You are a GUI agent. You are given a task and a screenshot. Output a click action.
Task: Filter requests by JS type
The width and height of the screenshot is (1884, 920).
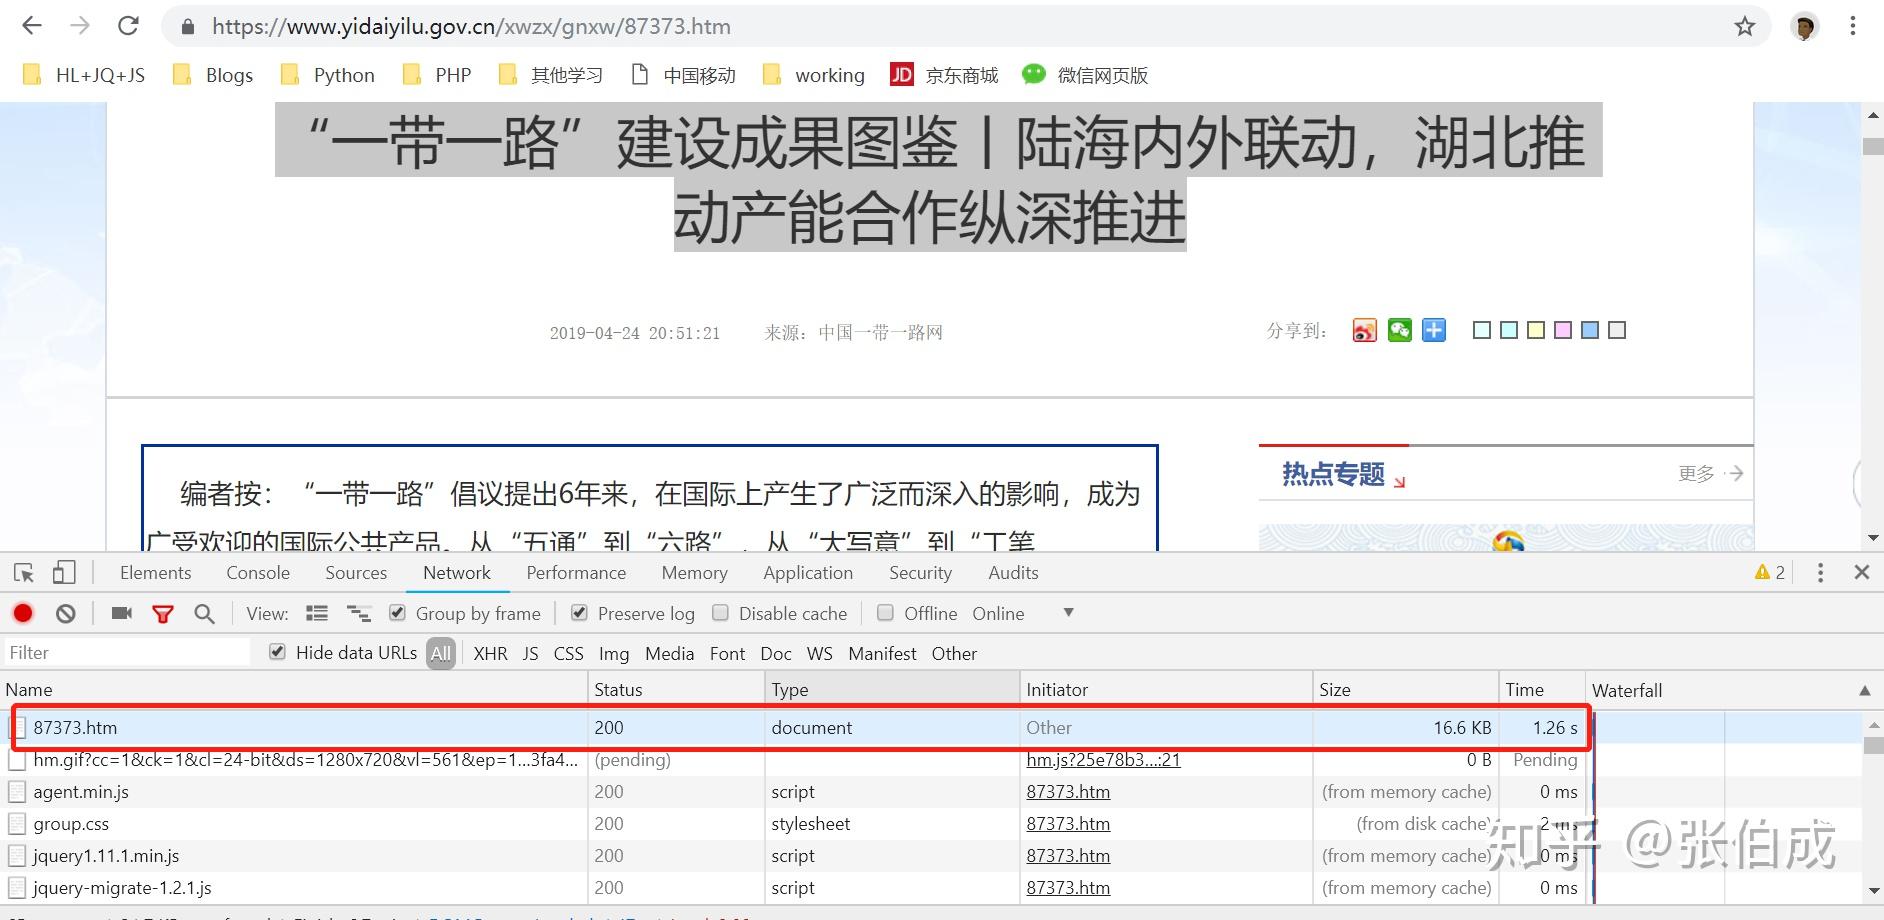[530, 653]
